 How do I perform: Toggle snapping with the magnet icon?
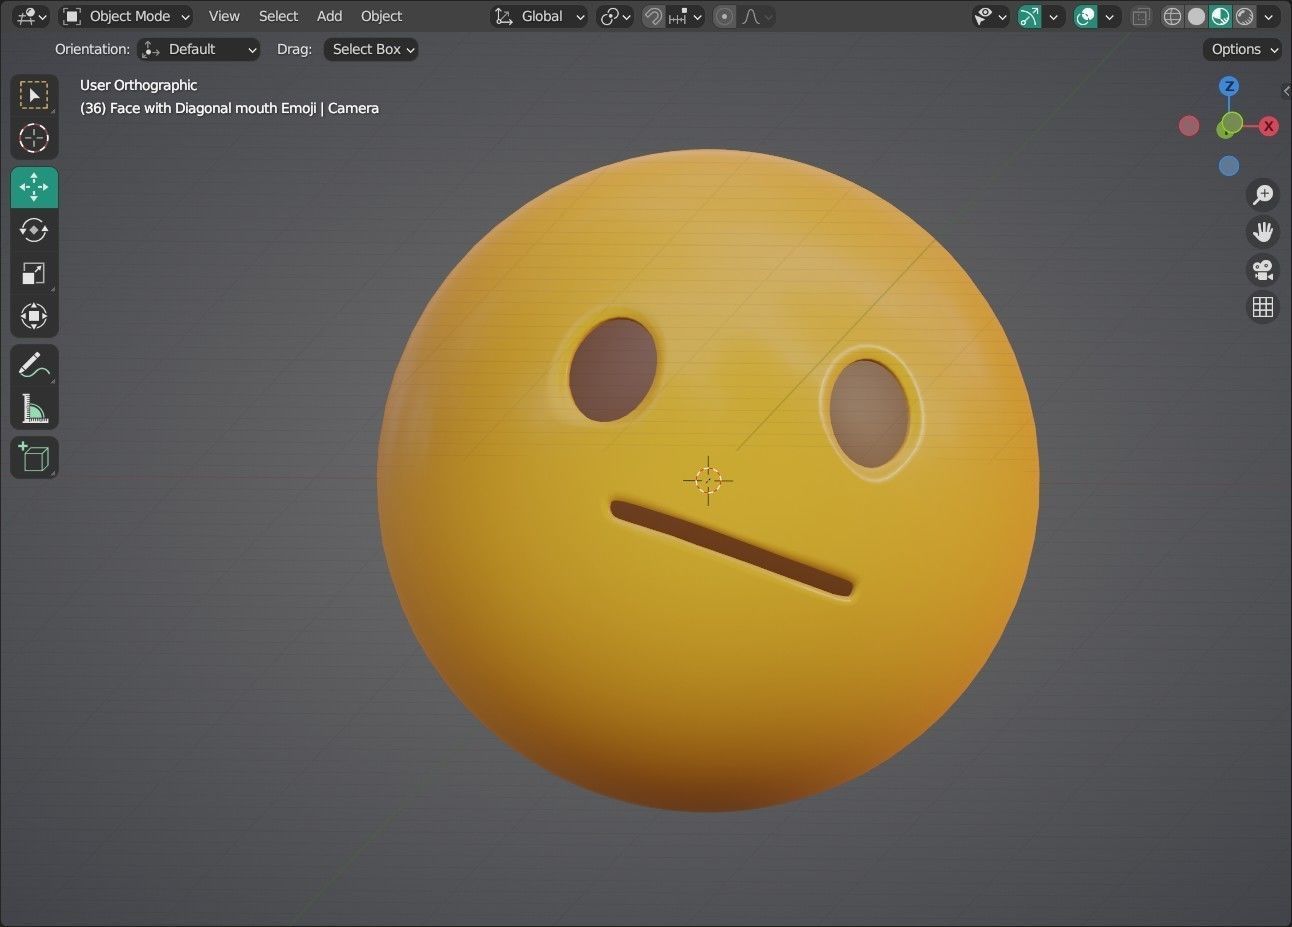point(651,16)
